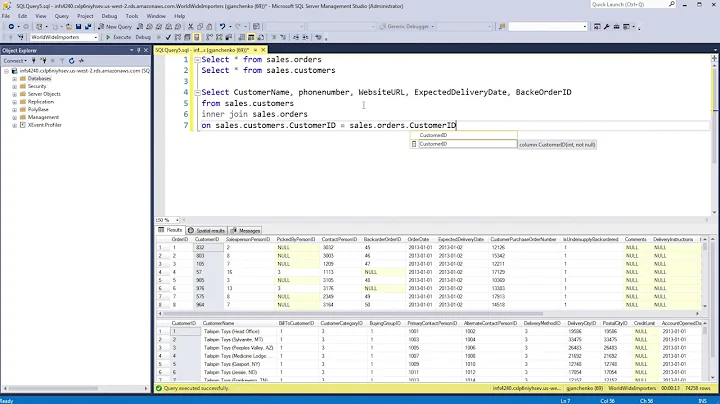Click Display Estimated Execution Plan icon
The height and width of the screenshot is (404, 720).
point(178,37)
